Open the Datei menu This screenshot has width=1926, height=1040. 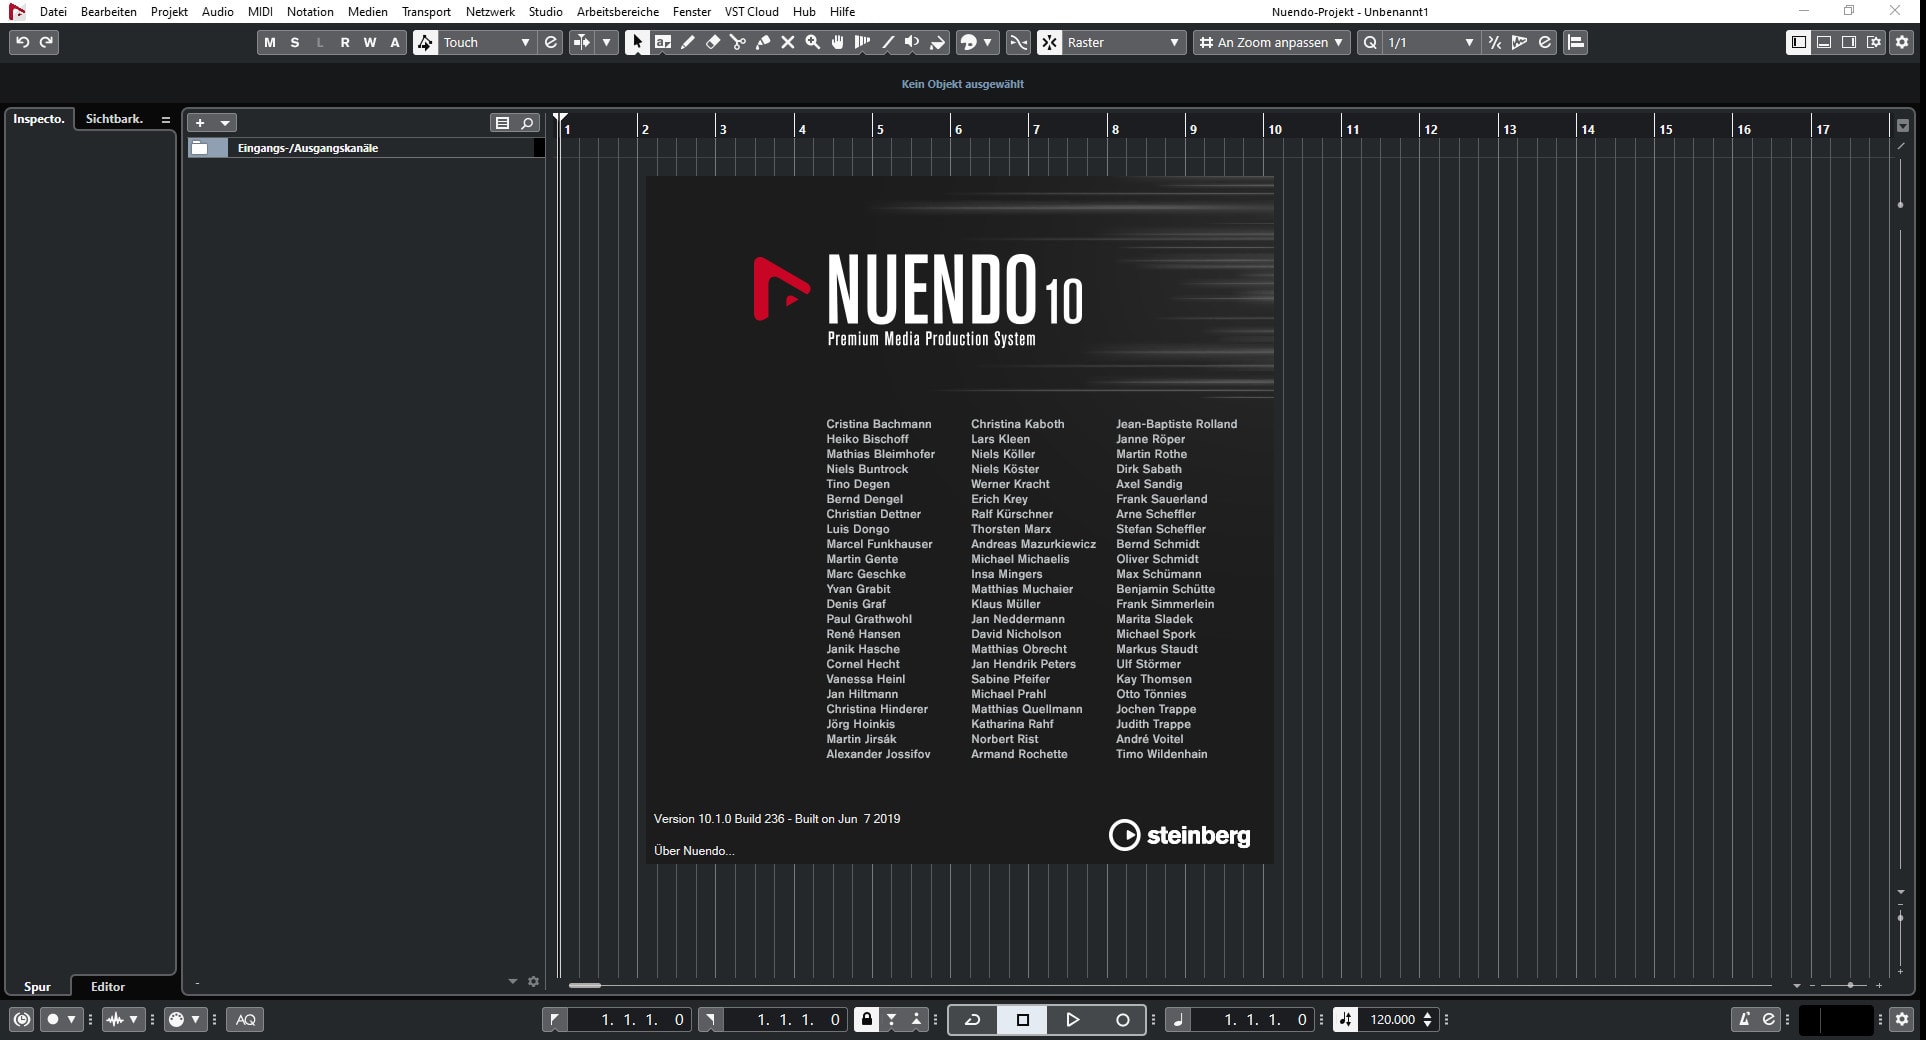click(53, 12)
